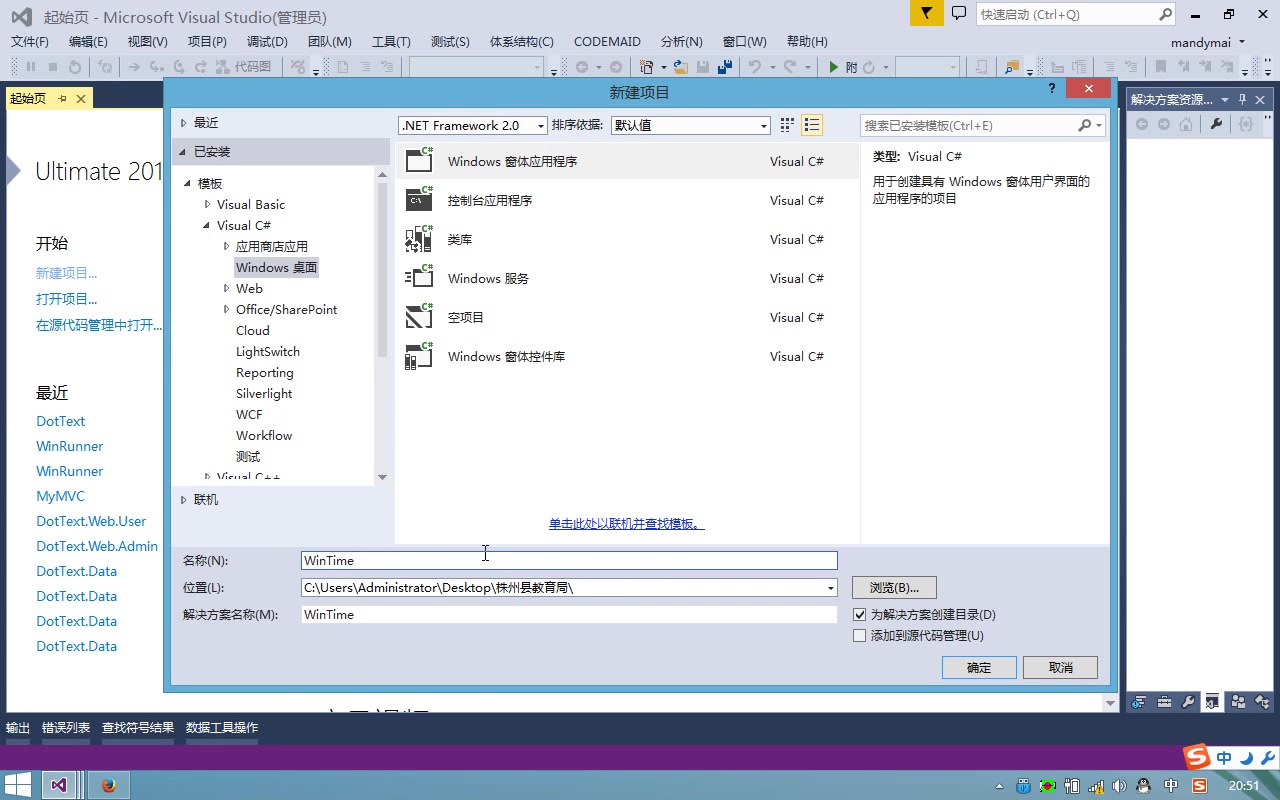Choose the 类库 template icon
The height and width of the screenshot is (800, 1280).
click(419, 238)
